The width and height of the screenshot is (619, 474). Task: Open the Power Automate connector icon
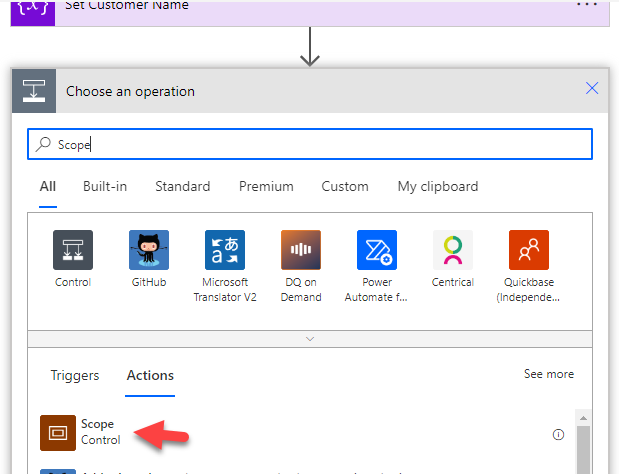pos(377,250)
